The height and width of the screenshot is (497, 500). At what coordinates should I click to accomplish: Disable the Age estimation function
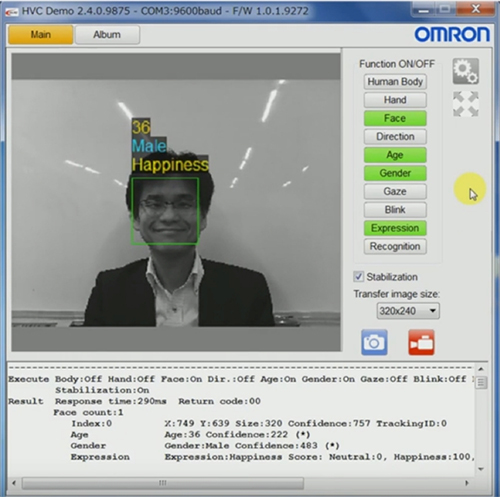coord(395,155)
